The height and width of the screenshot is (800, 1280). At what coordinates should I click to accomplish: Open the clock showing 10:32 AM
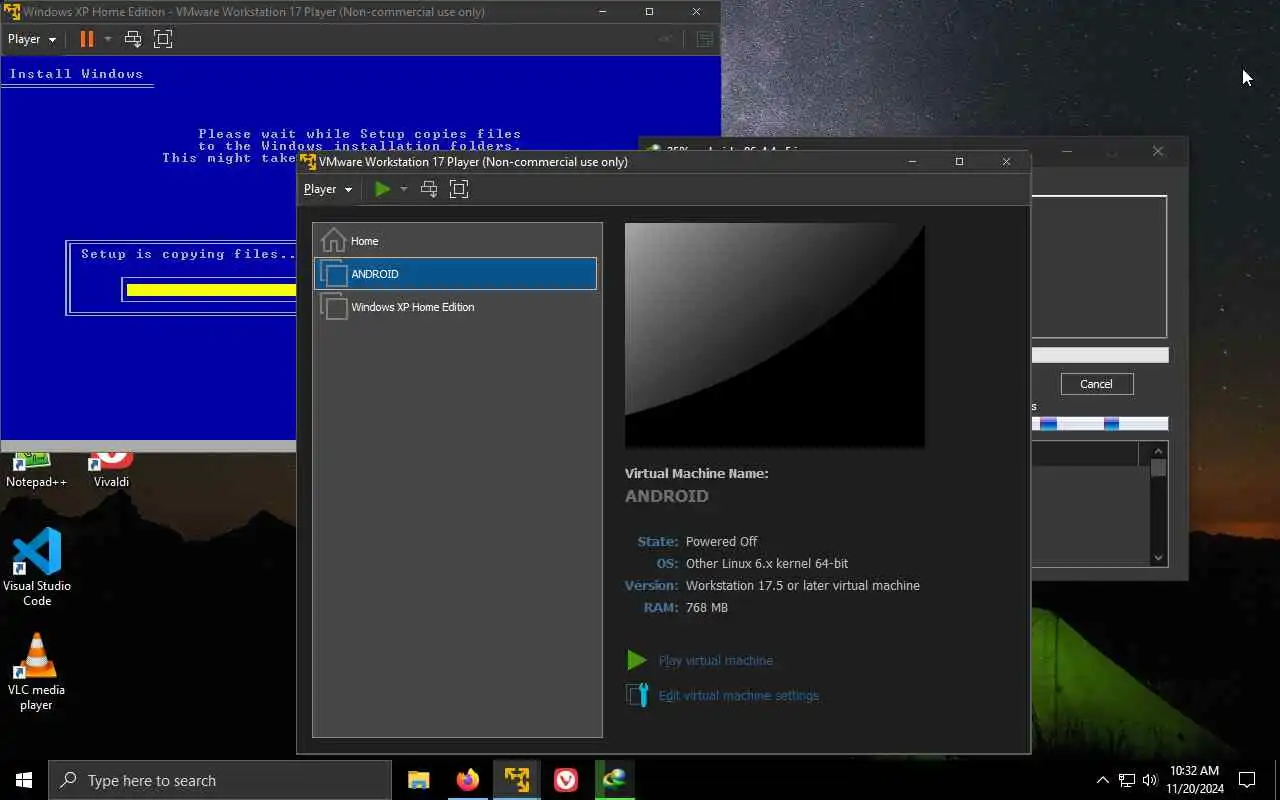[x=1195, y=780]
